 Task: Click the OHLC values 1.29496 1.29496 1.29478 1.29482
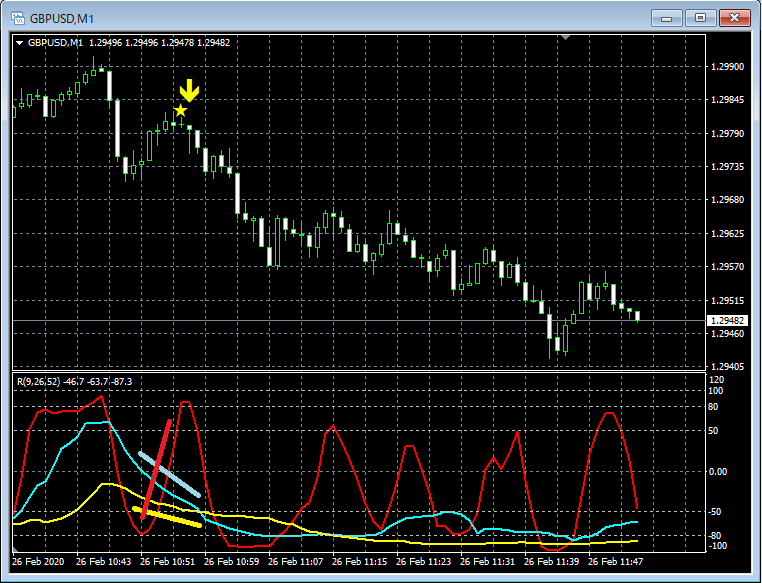click(160, 43)
